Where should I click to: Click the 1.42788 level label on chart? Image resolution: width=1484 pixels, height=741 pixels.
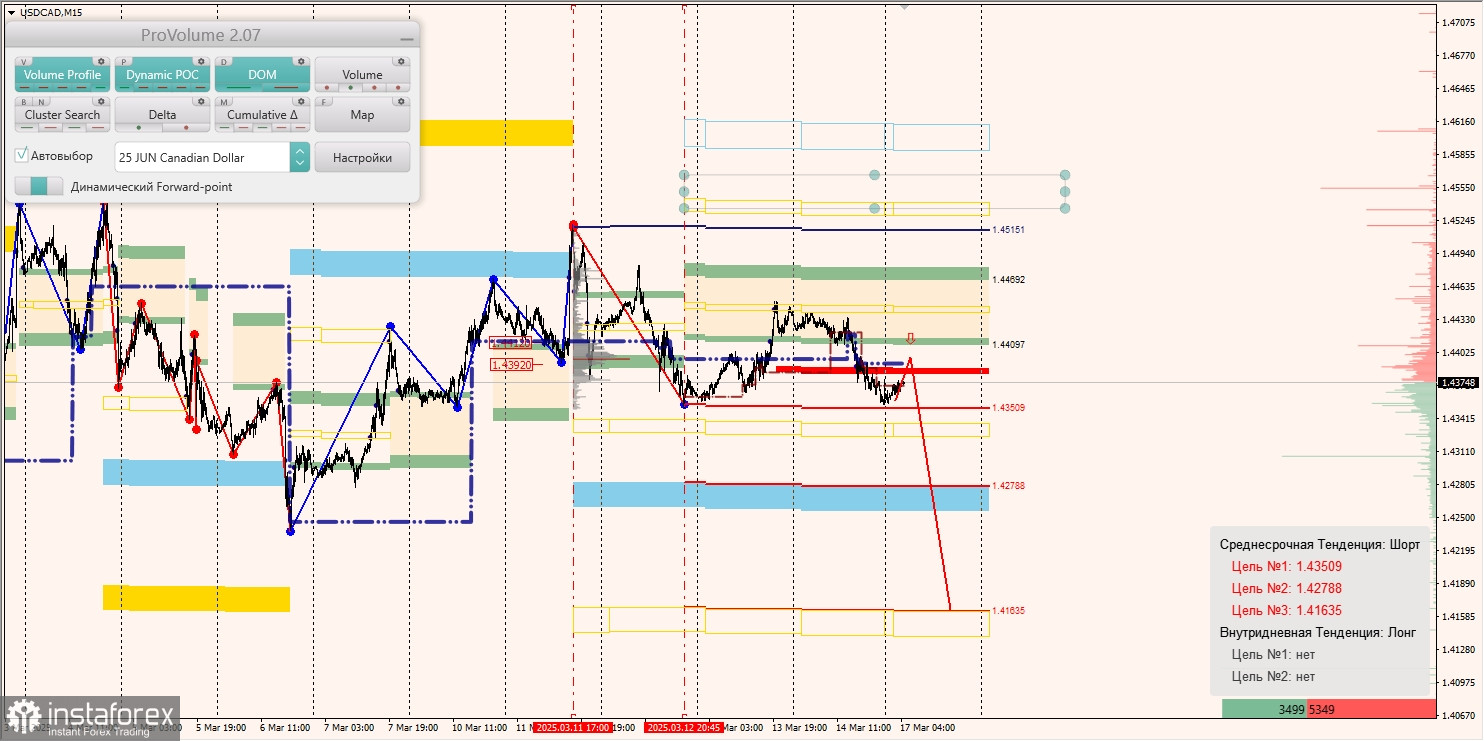click(x=1008, y=486)
